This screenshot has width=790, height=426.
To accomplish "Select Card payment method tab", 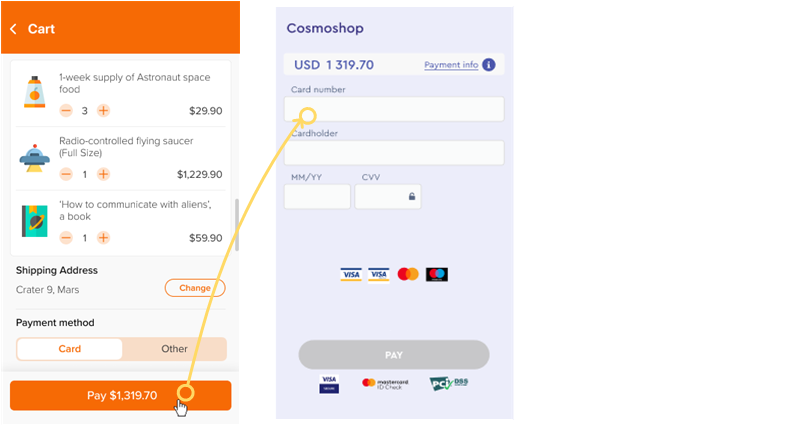I will coord(70,349).
